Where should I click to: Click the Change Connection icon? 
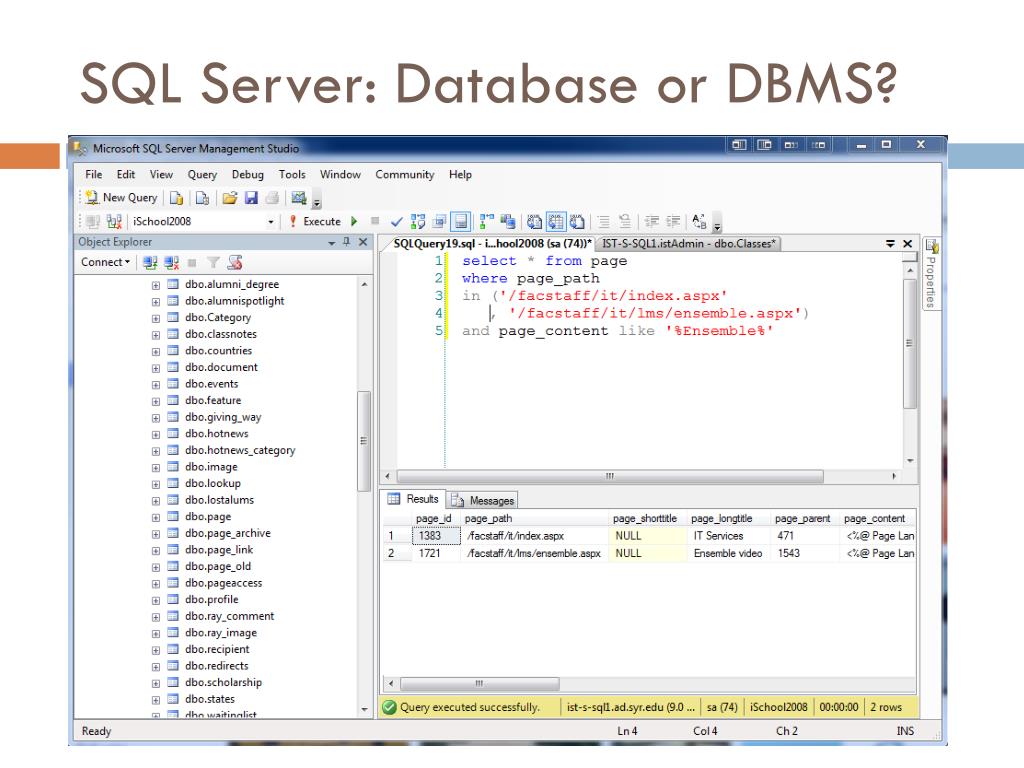114,222
